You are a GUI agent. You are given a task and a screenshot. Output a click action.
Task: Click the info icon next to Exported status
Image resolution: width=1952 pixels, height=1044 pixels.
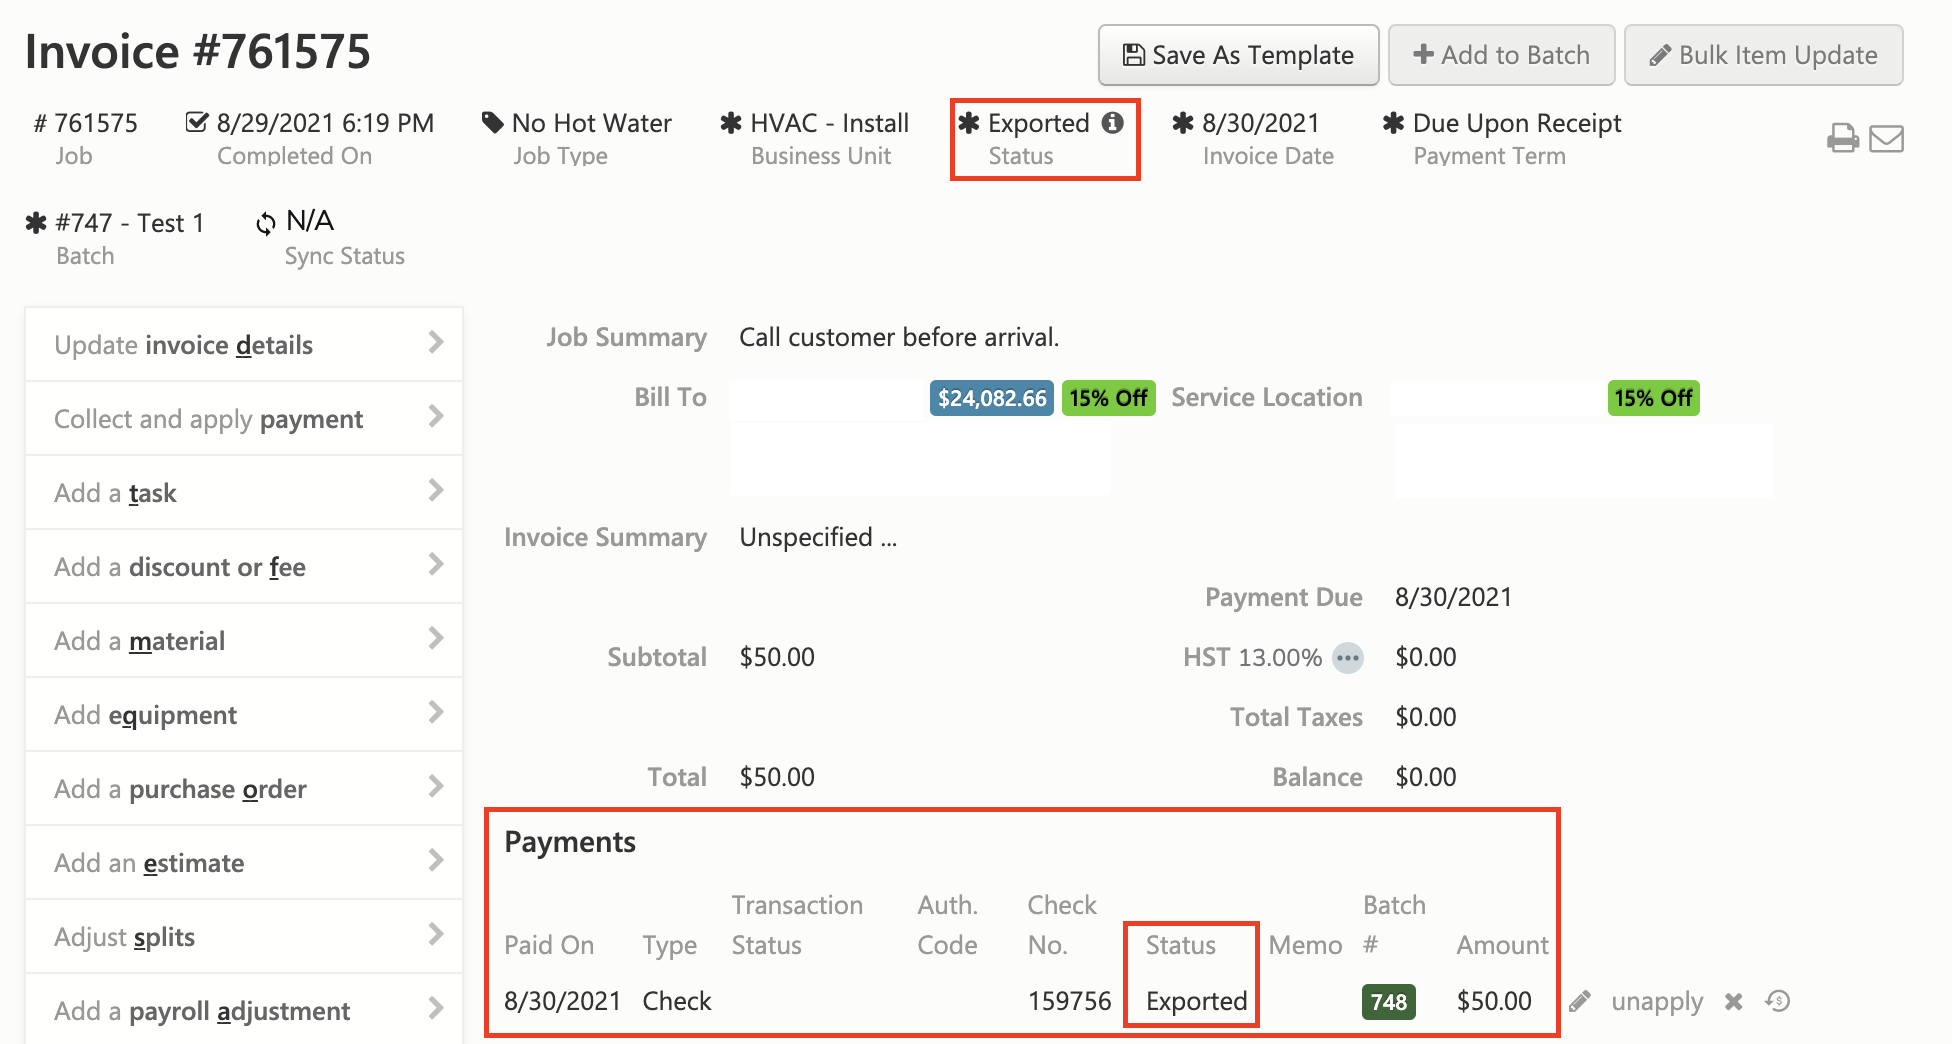[x=1113, y=122]
